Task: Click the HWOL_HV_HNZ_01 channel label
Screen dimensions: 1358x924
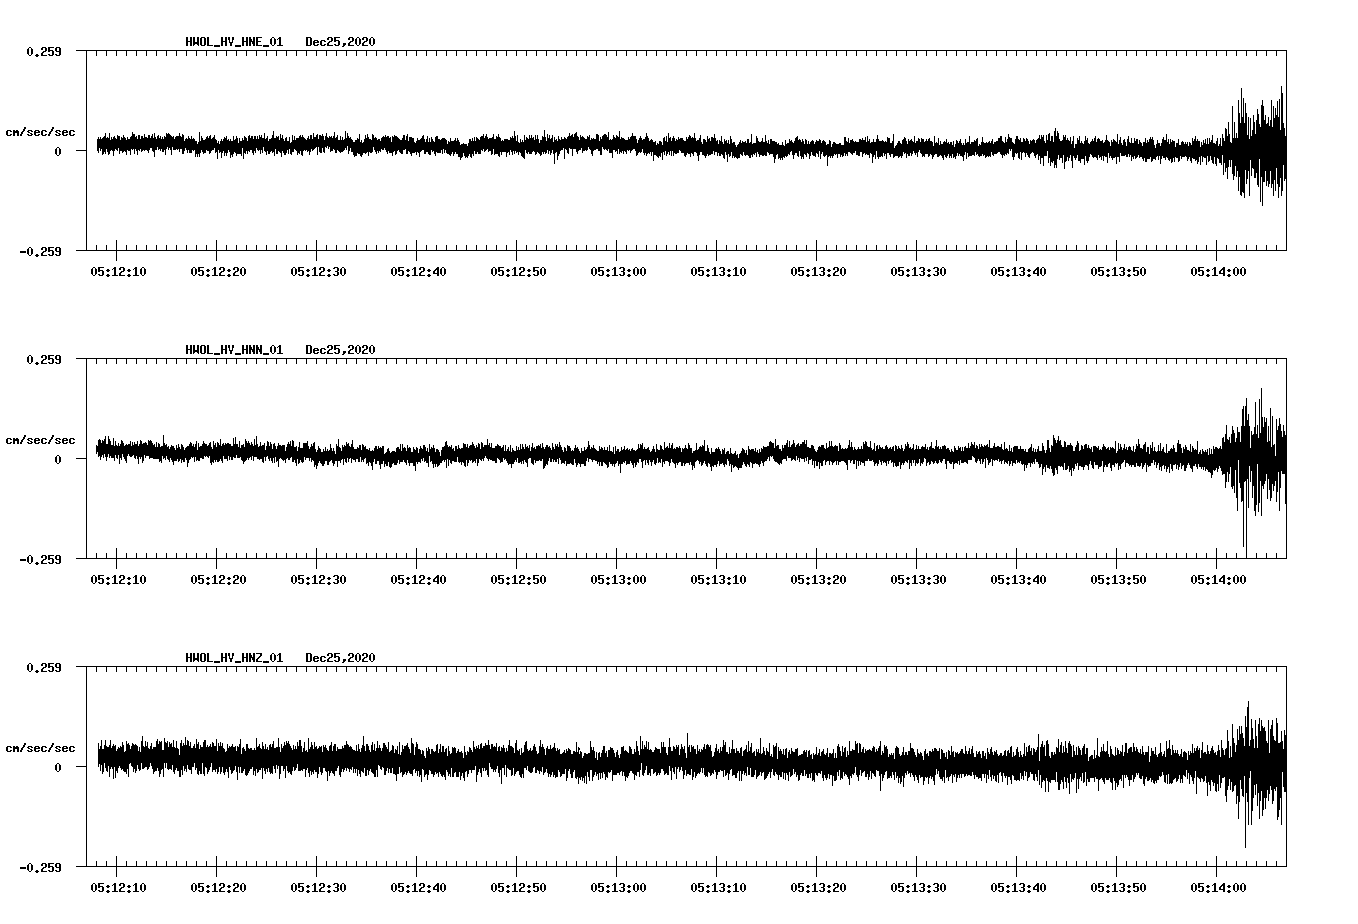Action: tap(233, 658)
